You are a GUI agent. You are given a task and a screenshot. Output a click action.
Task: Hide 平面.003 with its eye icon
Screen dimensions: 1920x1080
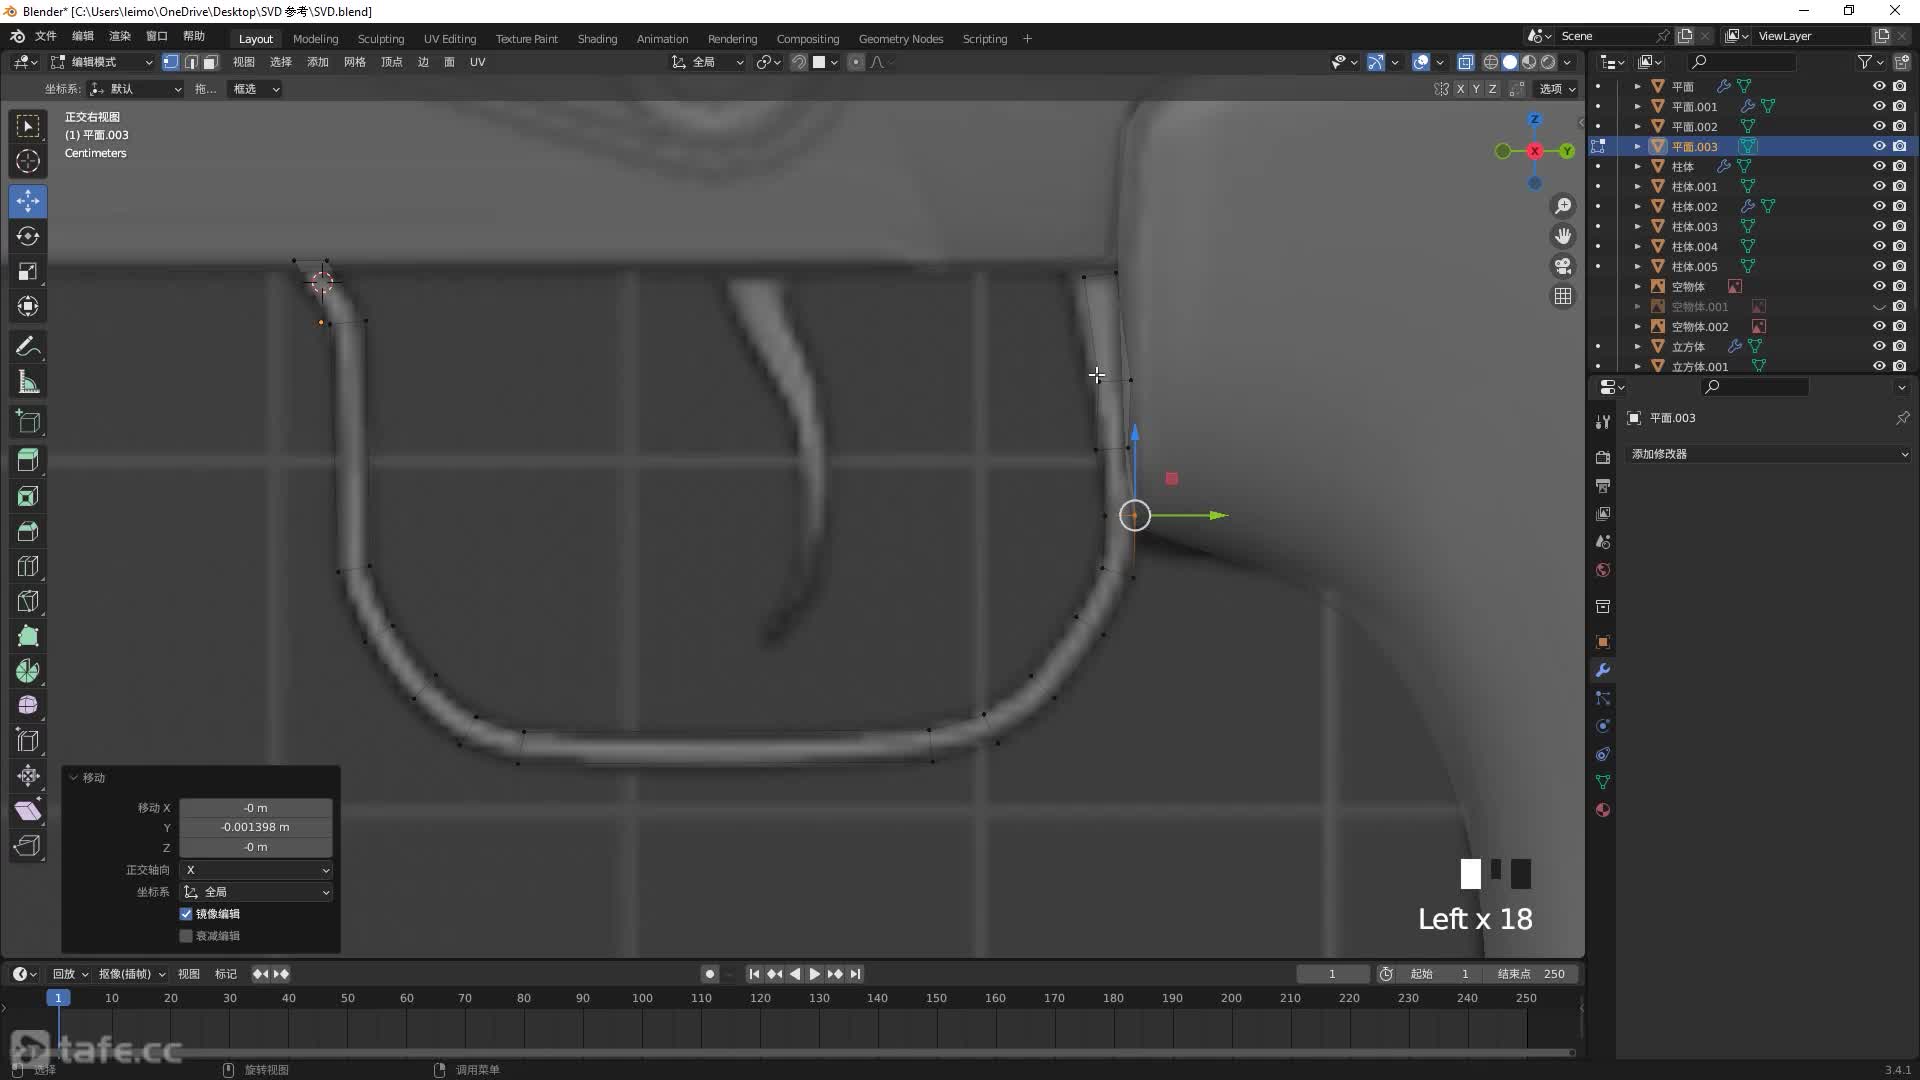pos(1879,146)
